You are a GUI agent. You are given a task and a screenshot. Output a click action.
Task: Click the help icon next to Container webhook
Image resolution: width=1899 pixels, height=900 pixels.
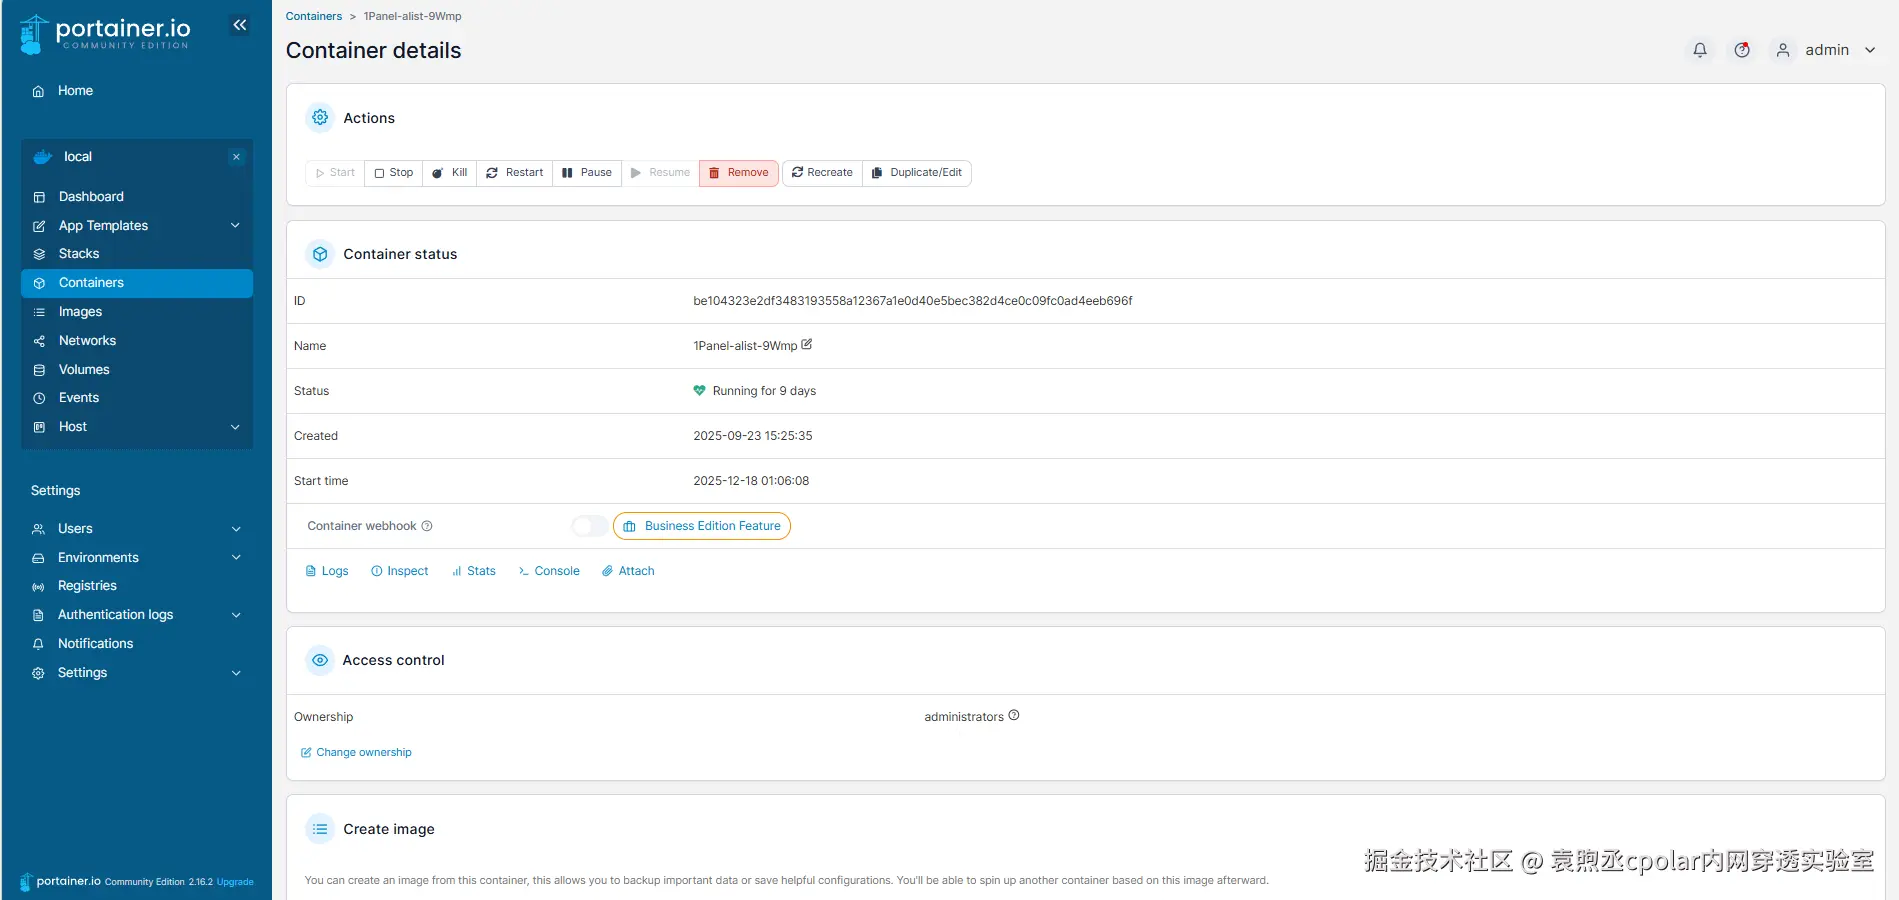(x=427, y=526)
